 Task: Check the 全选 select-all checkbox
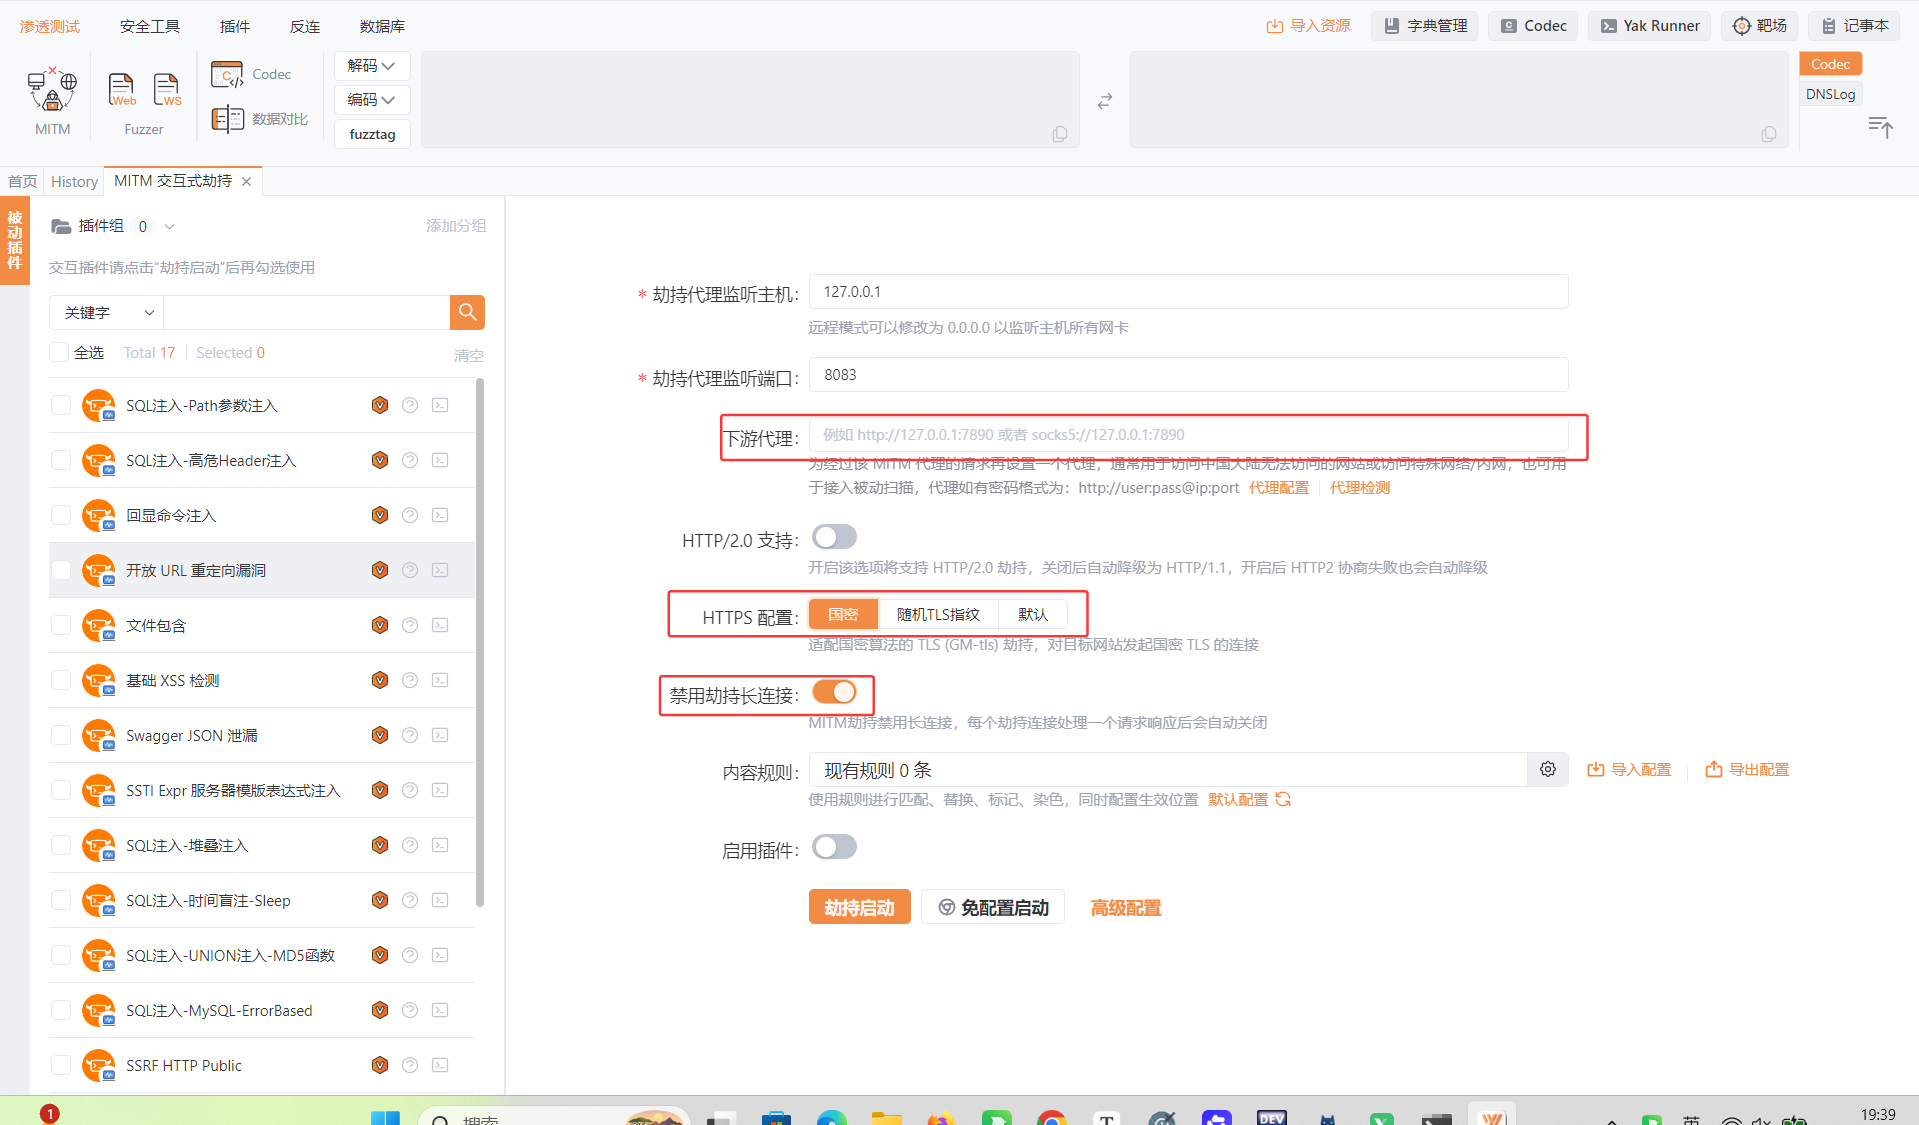[59, 352]
